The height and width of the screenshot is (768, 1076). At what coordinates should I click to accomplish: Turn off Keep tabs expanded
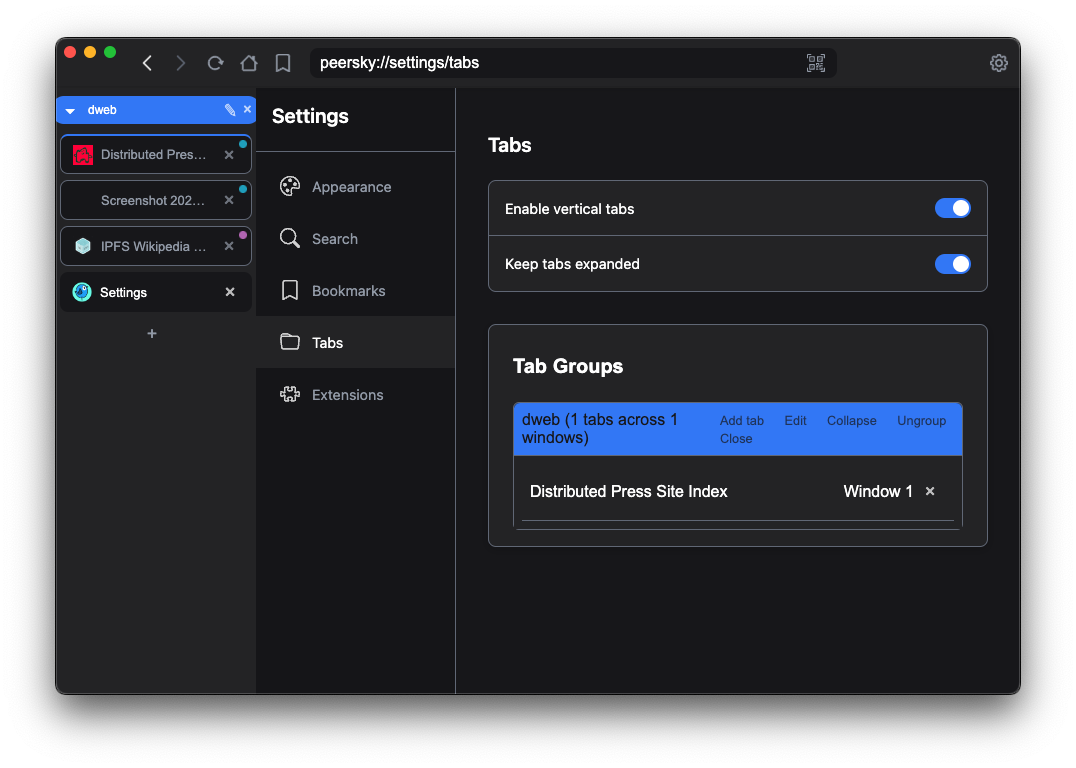(x=952, y=264)
